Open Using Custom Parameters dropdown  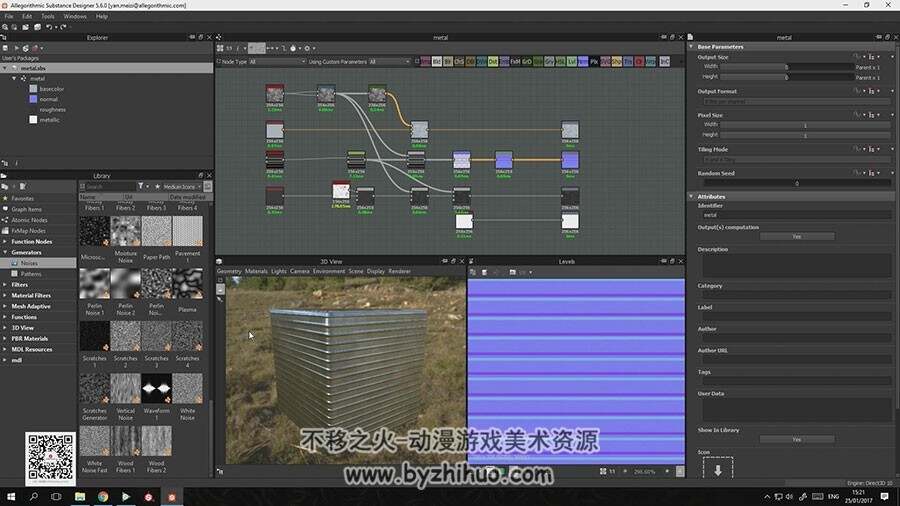click(x=389, y=61)
